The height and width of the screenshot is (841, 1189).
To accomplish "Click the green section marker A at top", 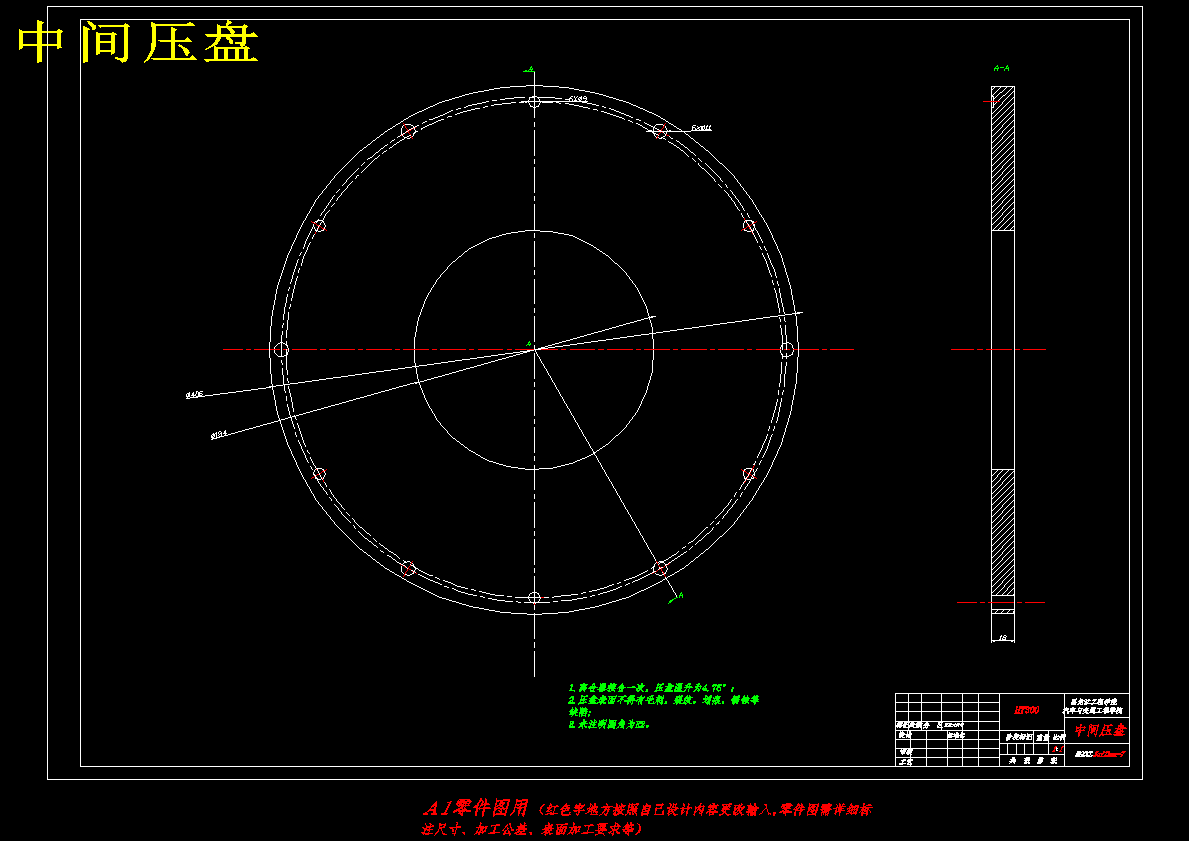I will [530, 70].
